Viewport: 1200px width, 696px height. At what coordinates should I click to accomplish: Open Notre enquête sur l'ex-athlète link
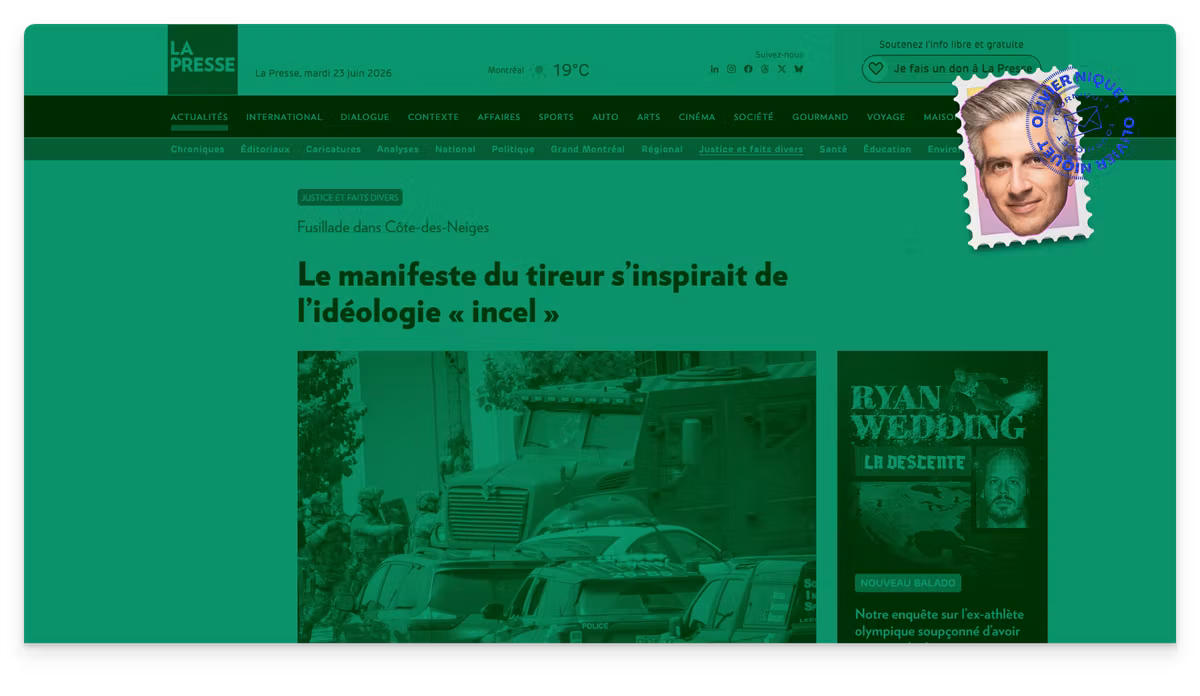(940, 623)
